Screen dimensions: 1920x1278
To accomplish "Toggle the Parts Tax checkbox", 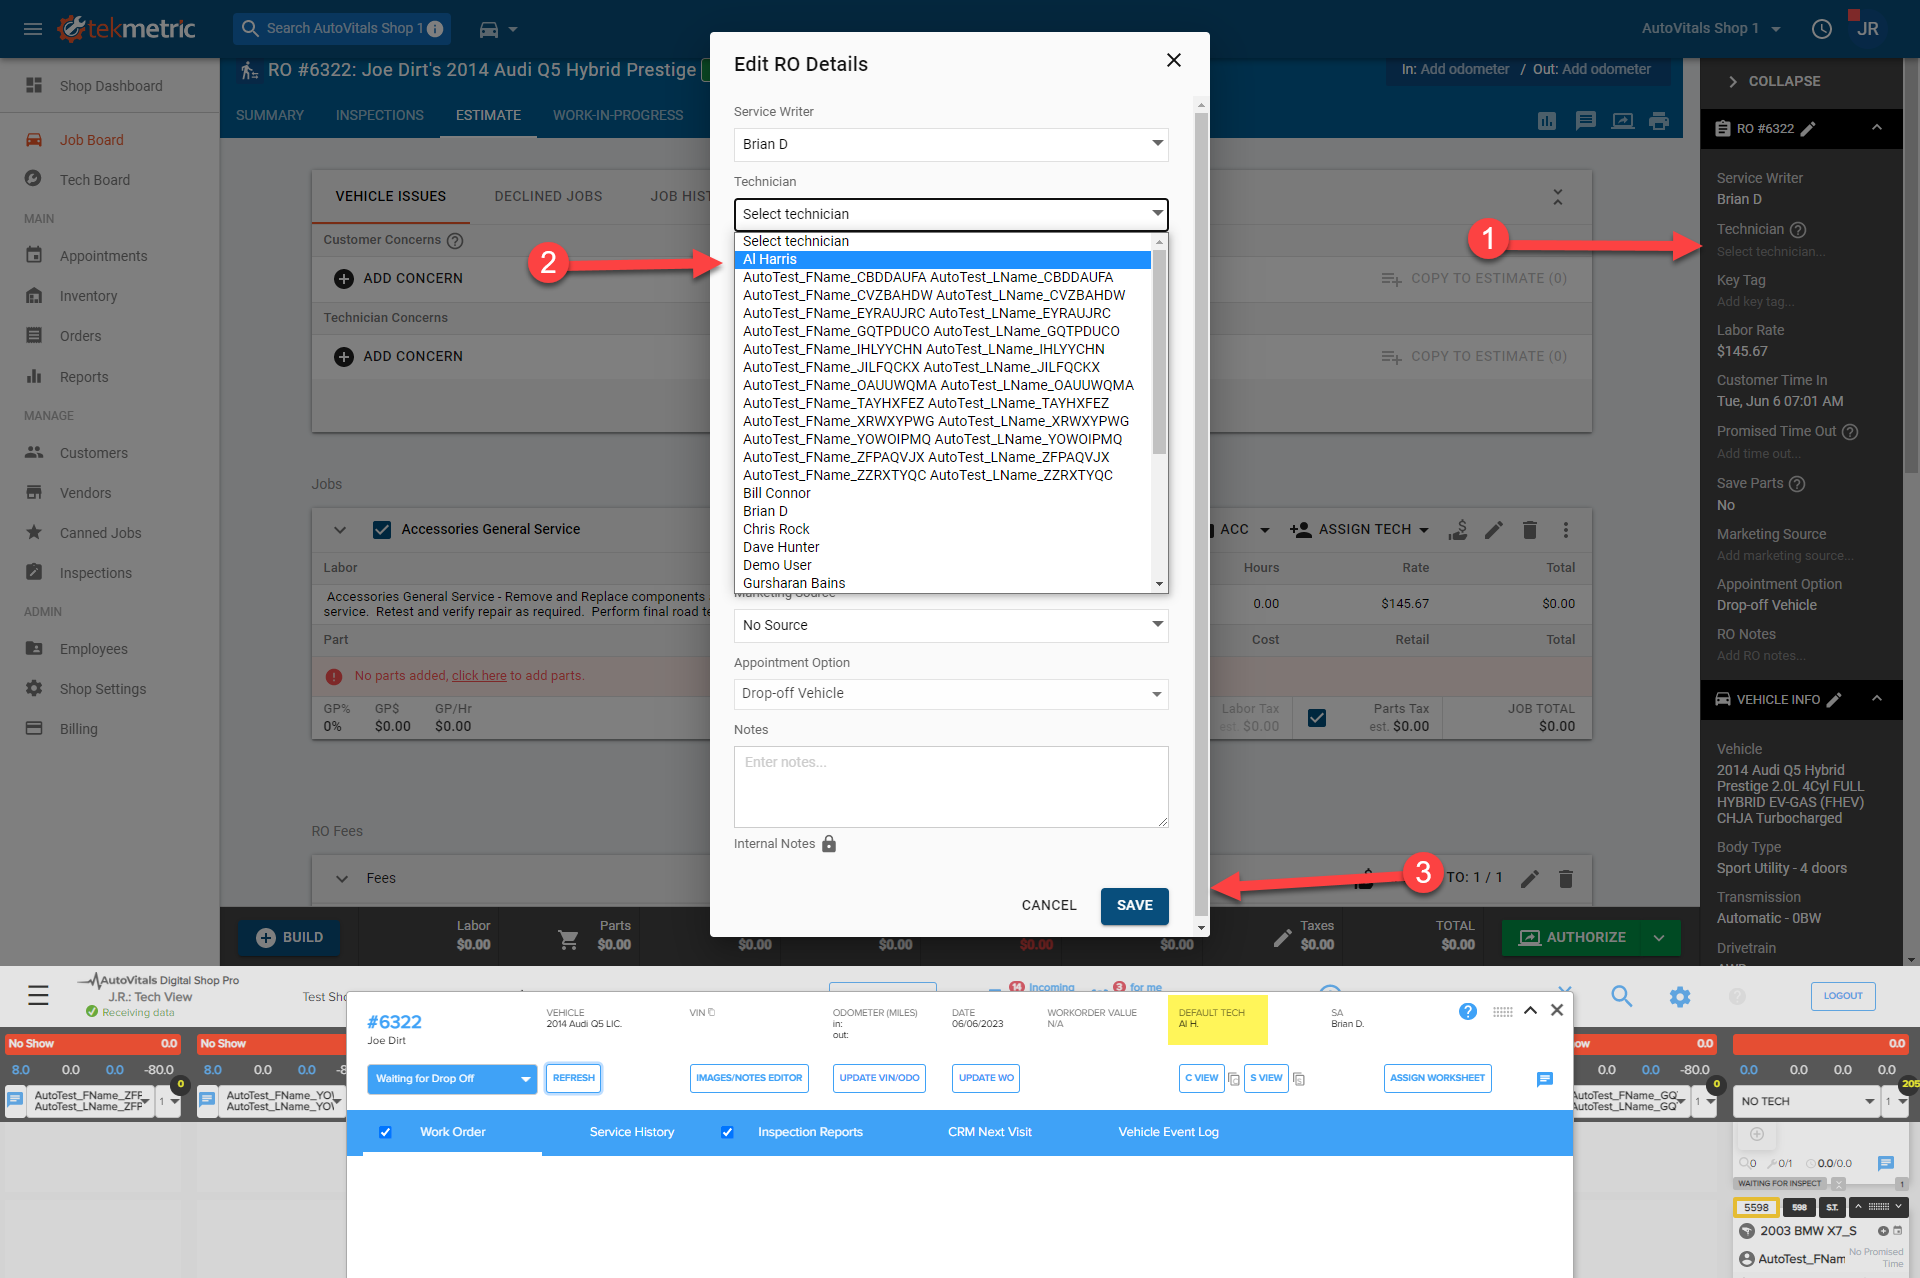I will point(1317,718).
